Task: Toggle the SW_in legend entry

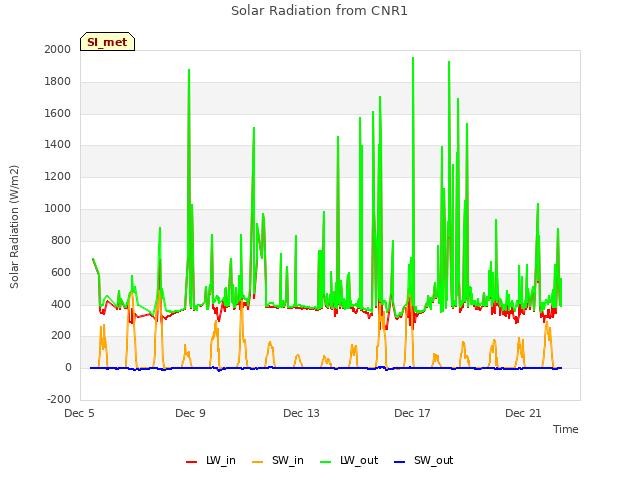Action: point(278,461)
